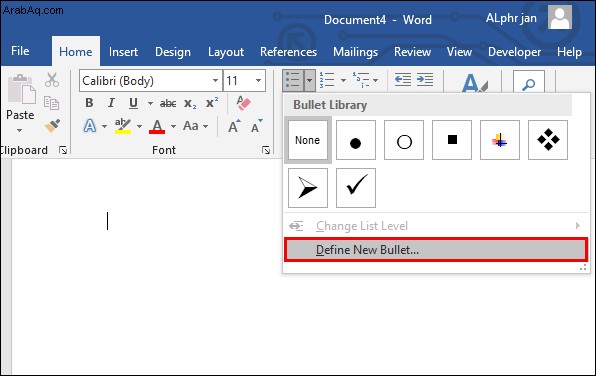Toggle Italic formatting
596x376 pixels.
tap(111, 103)
